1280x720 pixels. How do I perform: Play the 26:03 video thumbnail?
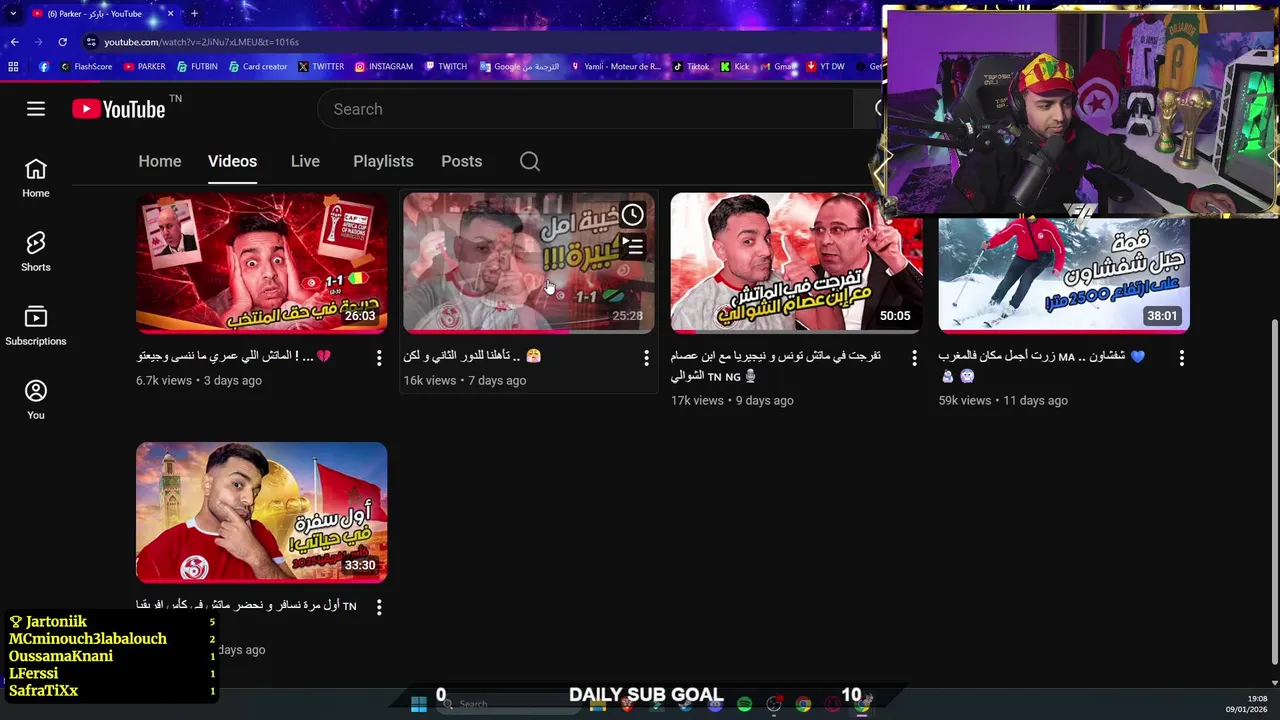pyautogui.click(x=261, y=262)
